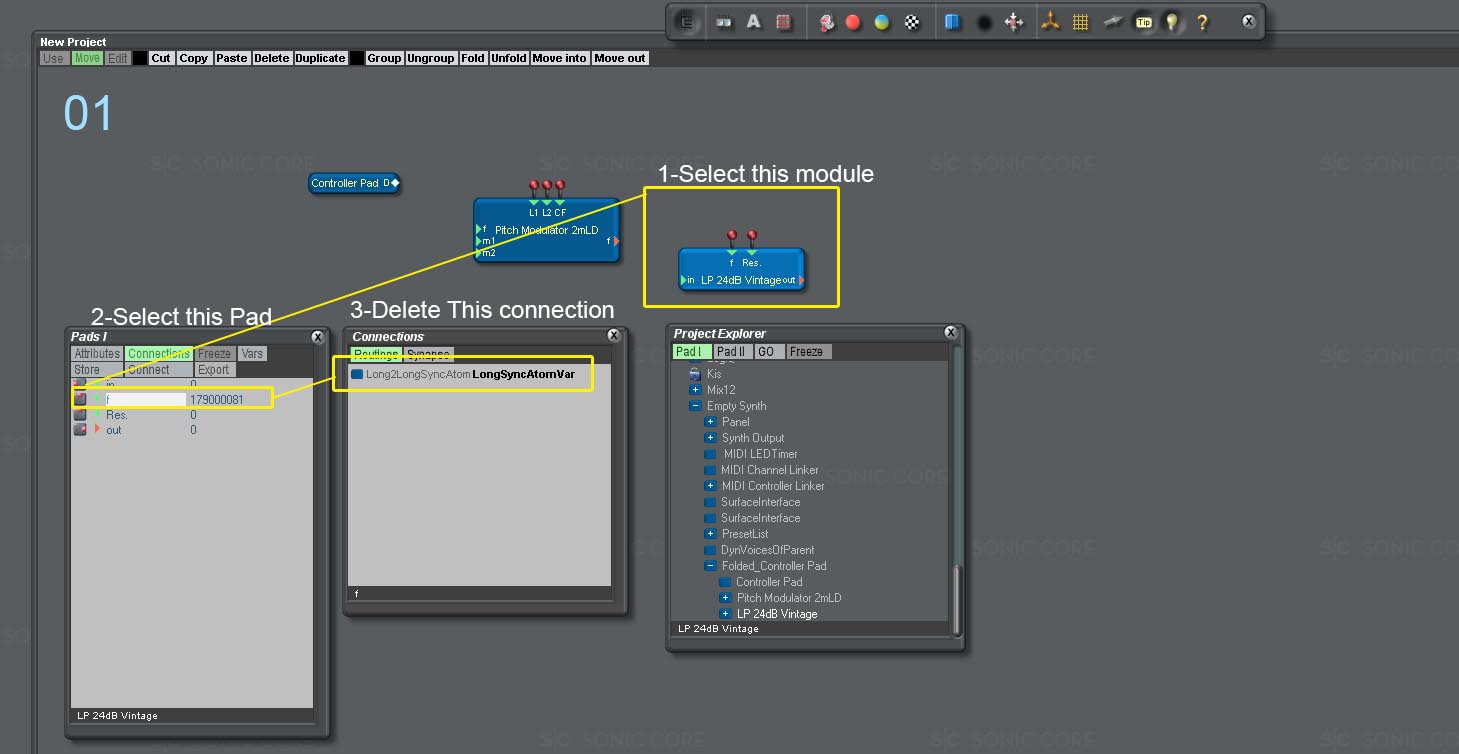Open Help via the question mark icon

pos(1203,22)
